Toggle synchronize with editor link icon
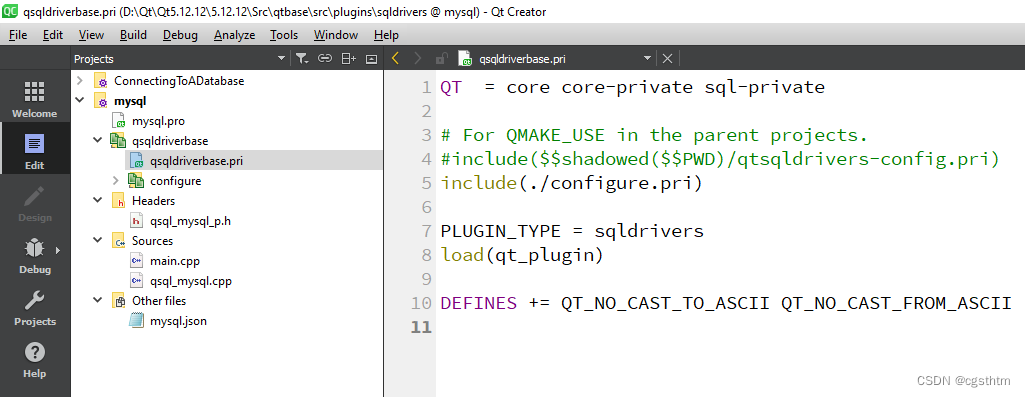The height and width of the screenshot is (397, 1025). point(325,59)
